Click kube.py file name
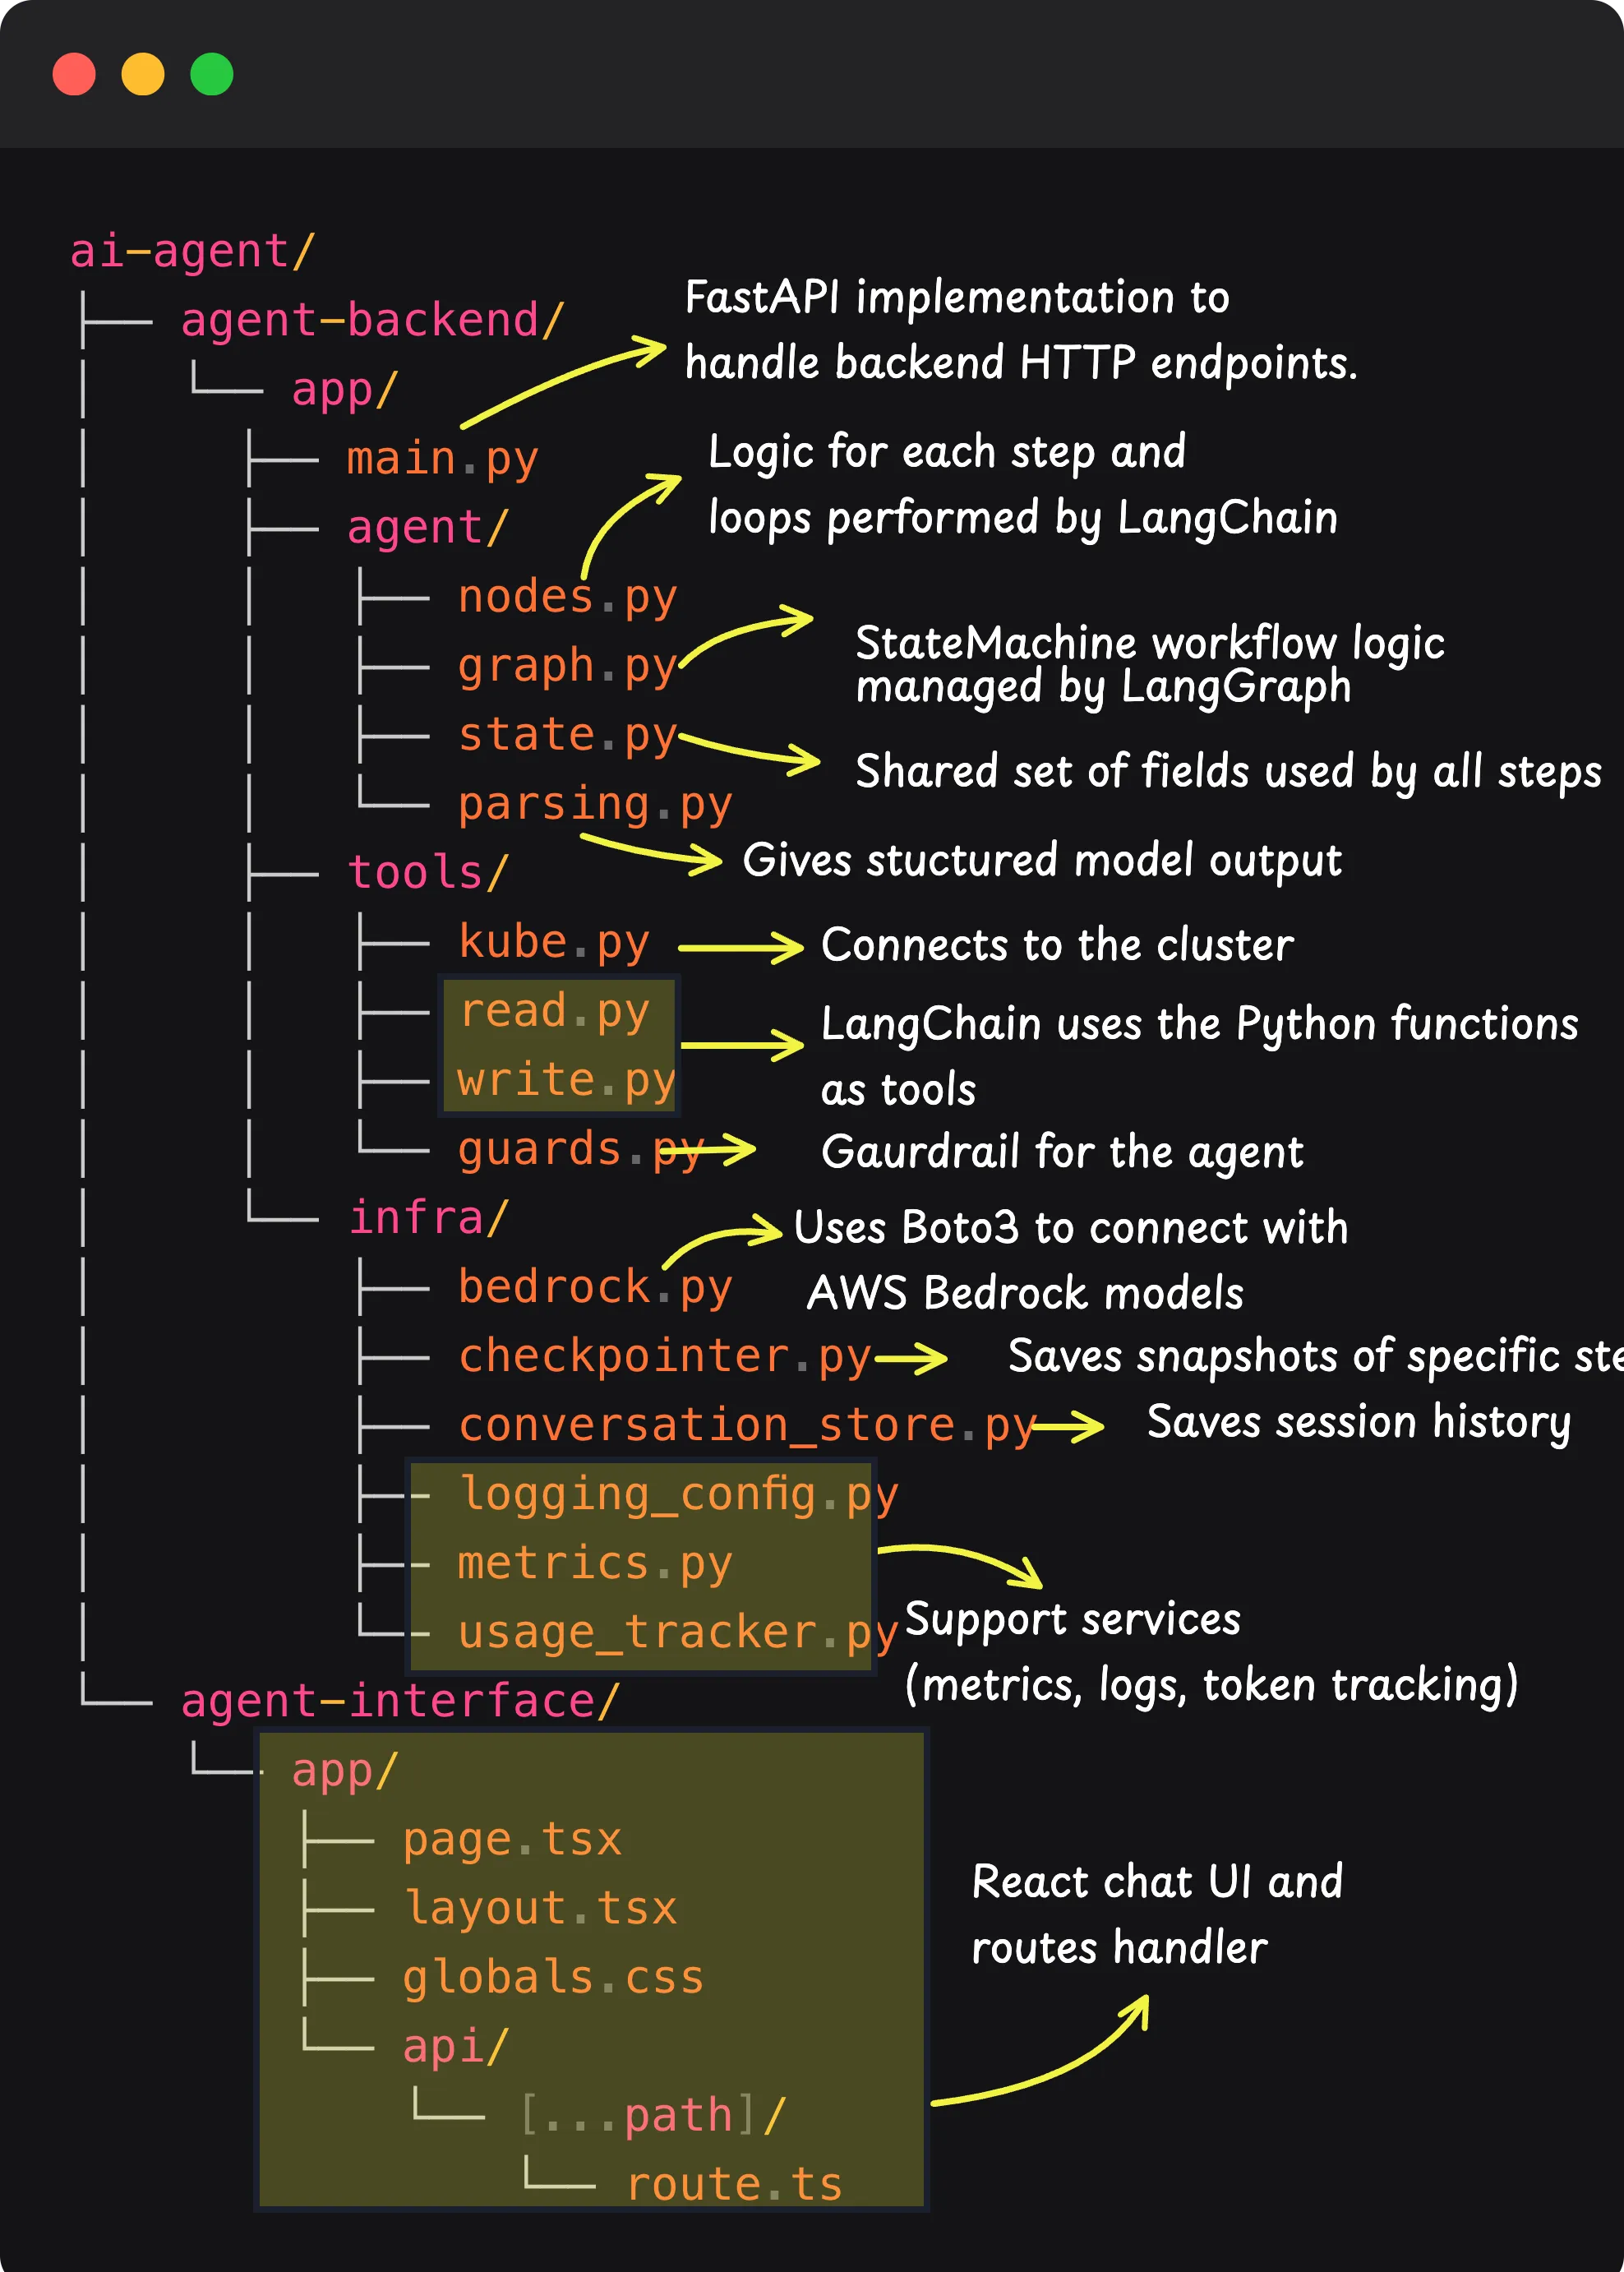 (x=554, y=942)
